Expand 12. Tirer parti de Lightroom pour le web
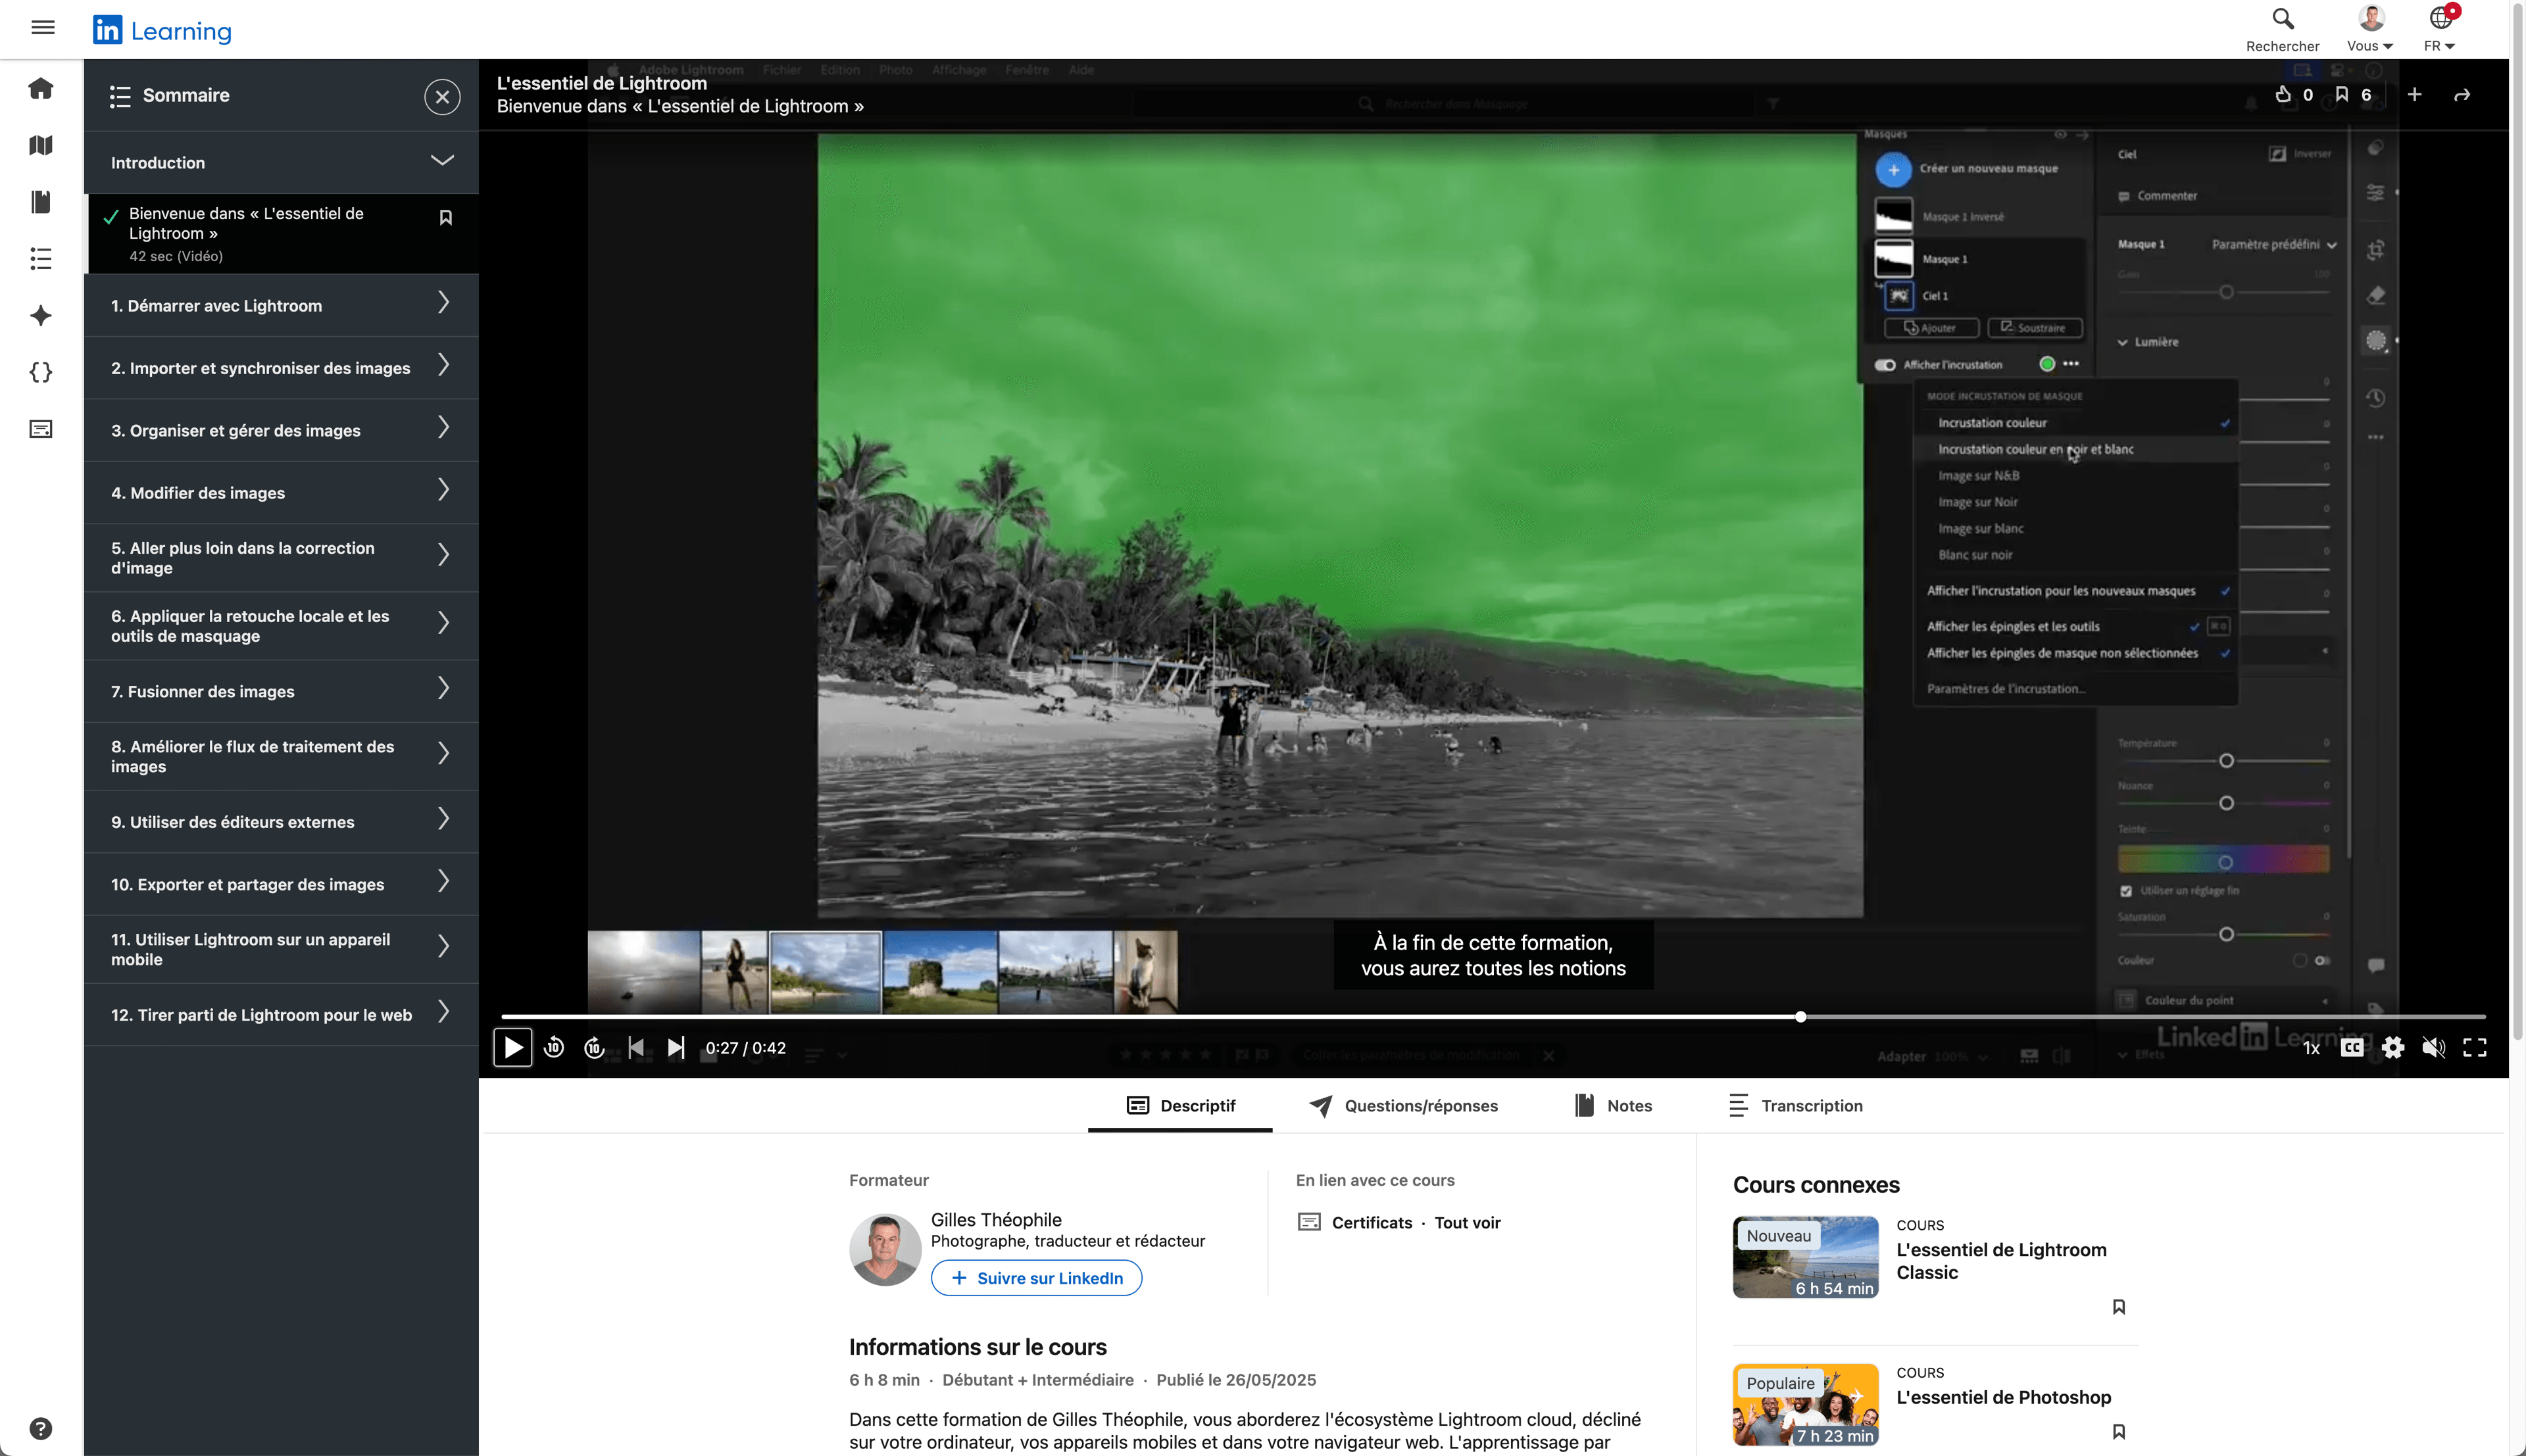Screen dimensions: 2526x1456 (281, 1015)
